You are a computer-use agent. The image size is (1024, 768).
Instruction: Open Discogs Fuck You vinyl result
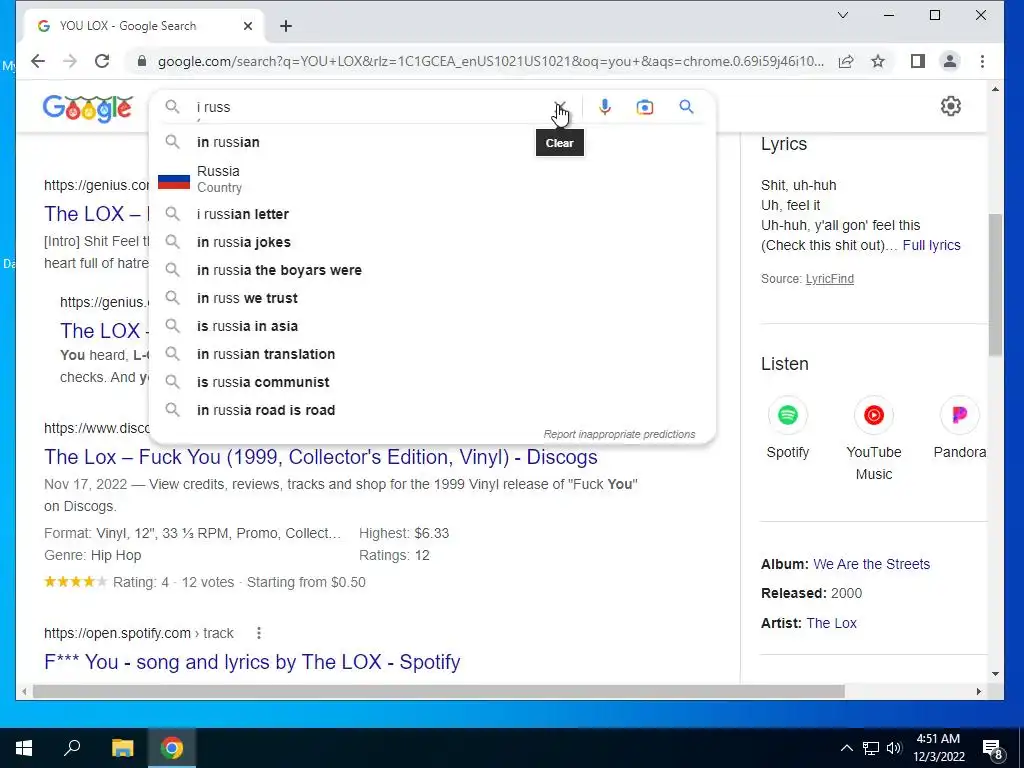point(321,457)
